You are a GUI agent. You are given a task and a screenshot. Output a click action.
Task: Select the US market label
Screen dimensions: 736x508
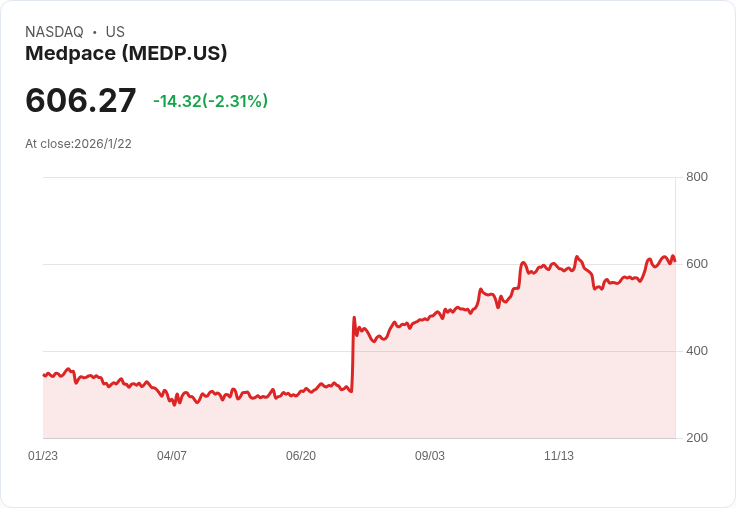click(115, 32)
